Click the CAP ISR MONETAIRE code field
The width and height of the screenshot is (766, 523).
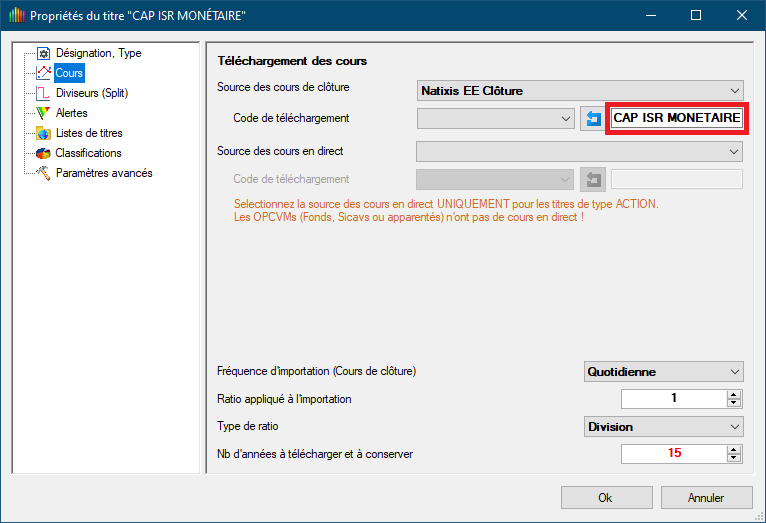676,118
